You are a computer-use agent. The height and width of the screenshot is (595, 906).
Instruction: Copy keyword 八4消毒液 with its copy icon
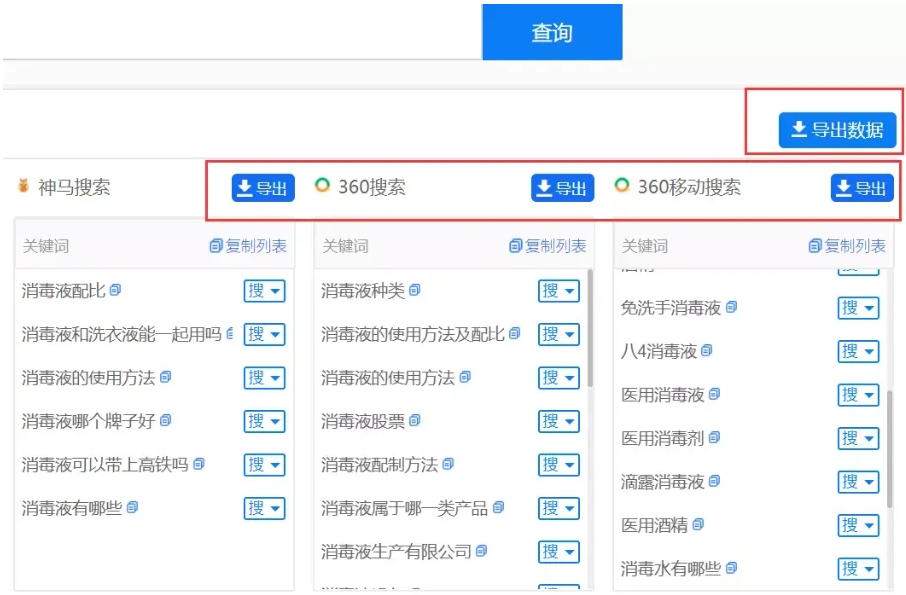coord(707,350)
